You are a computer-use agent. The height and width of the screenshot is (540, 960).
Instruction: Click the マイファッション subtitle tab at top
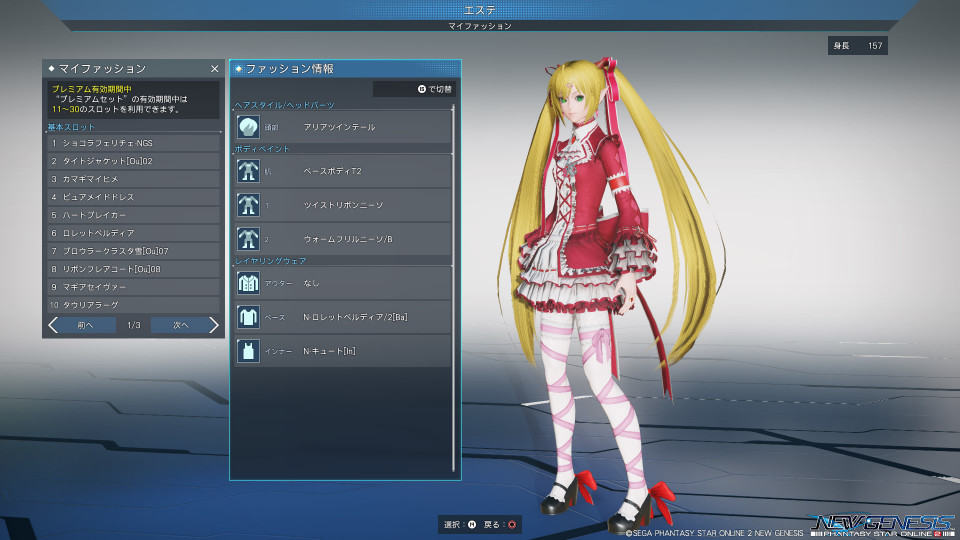[x=480, y=26]
